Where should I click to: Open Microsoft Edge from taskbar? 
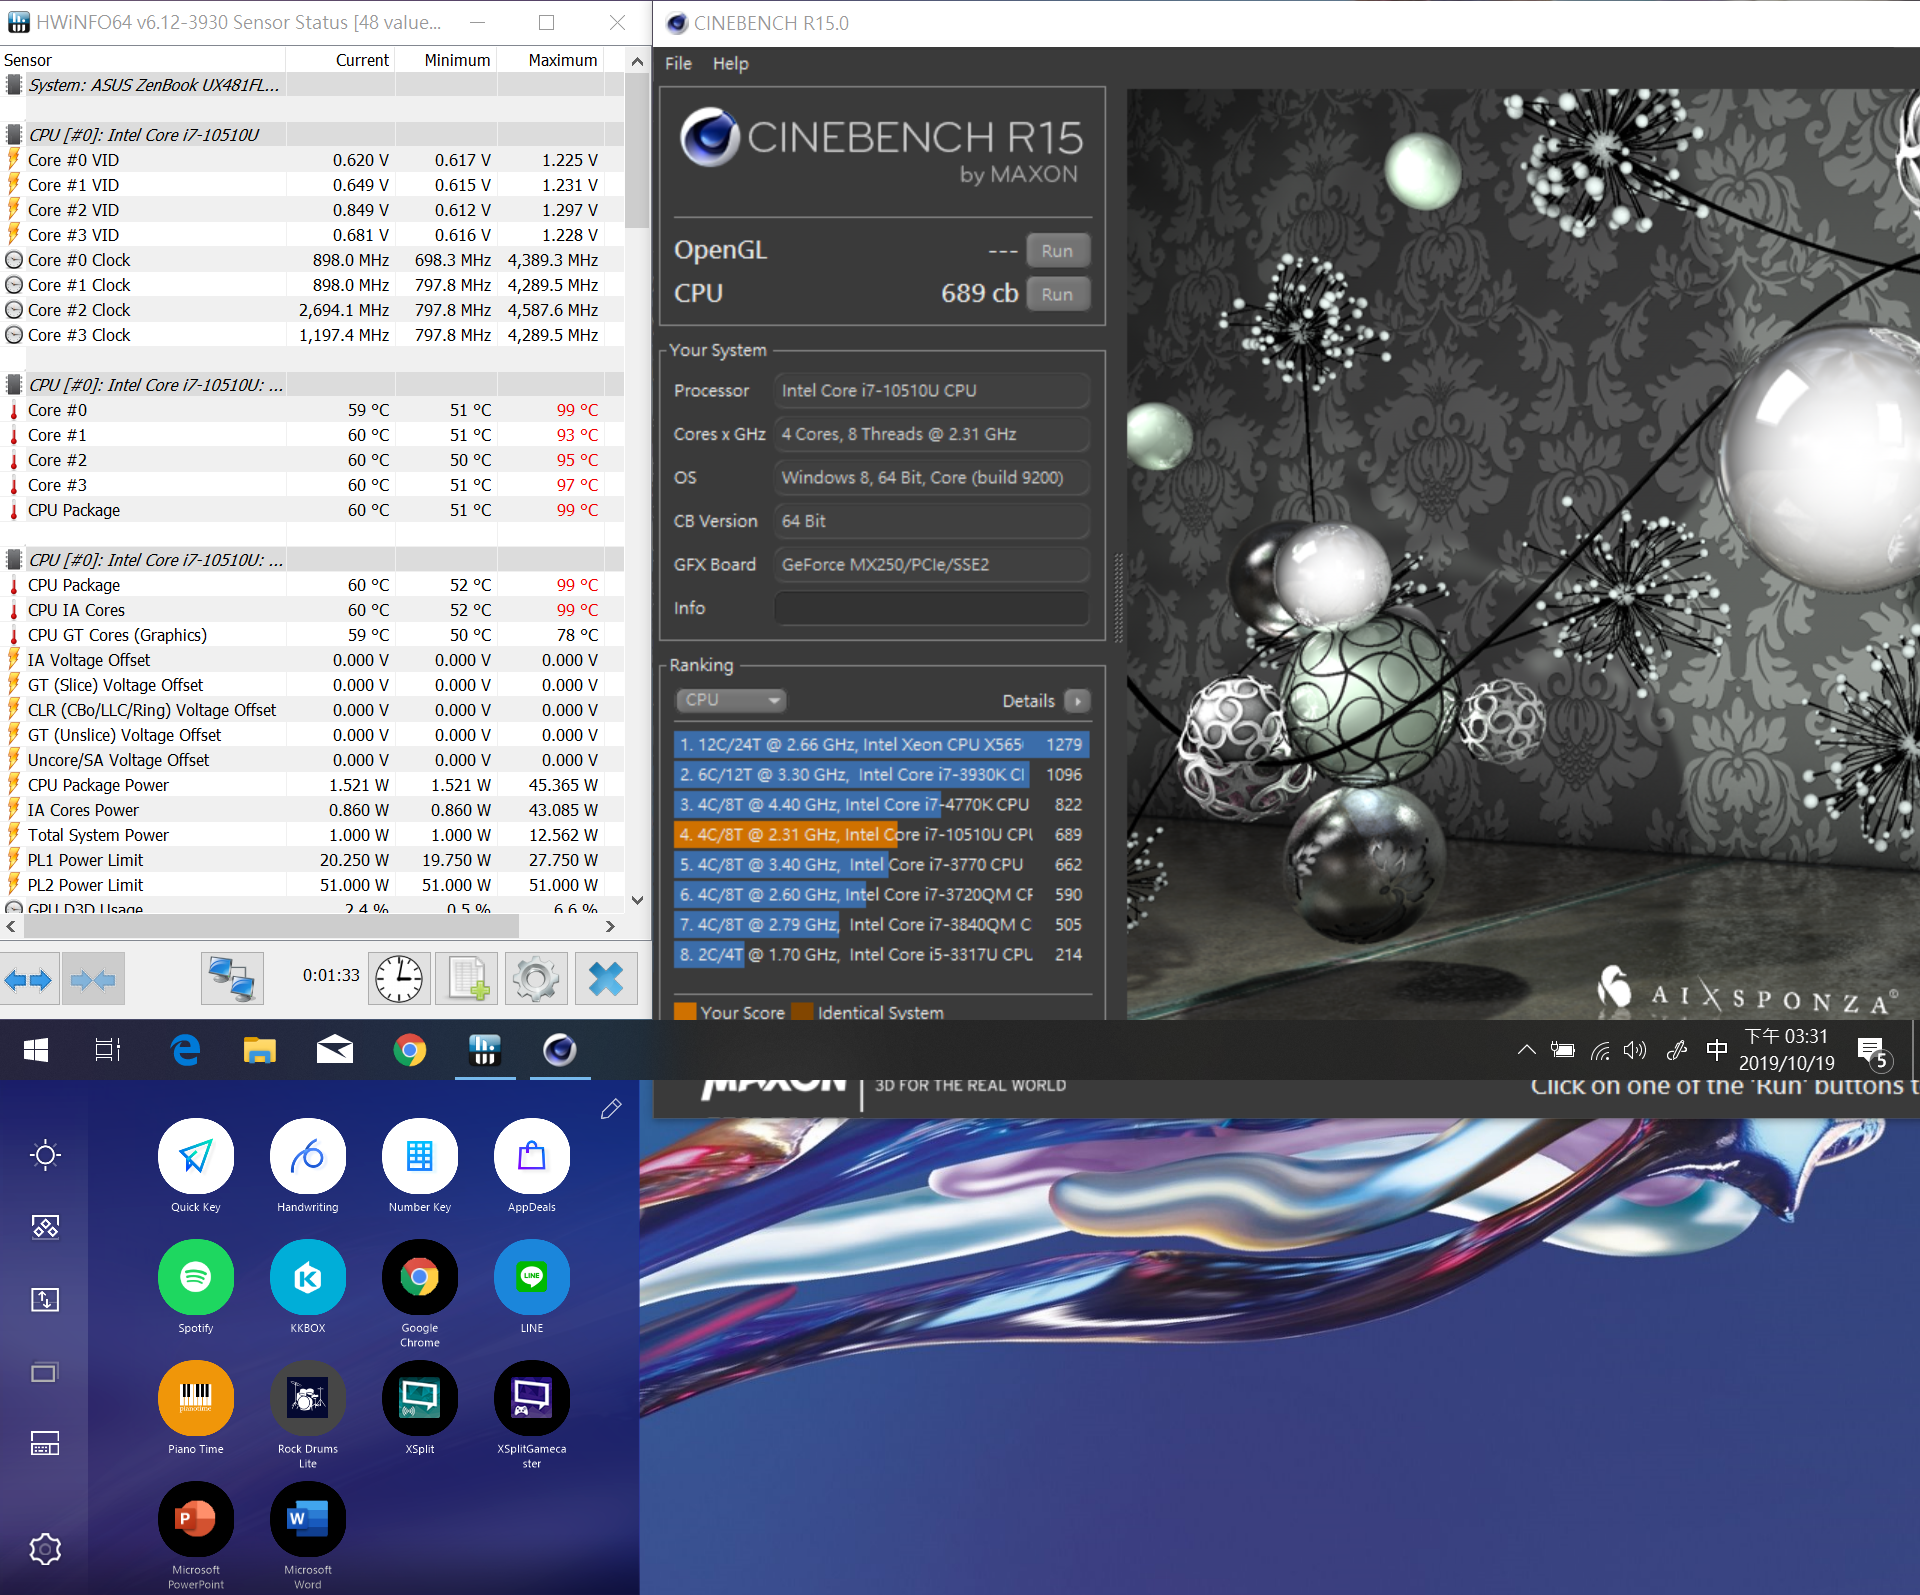click(x=185, y=1050)
